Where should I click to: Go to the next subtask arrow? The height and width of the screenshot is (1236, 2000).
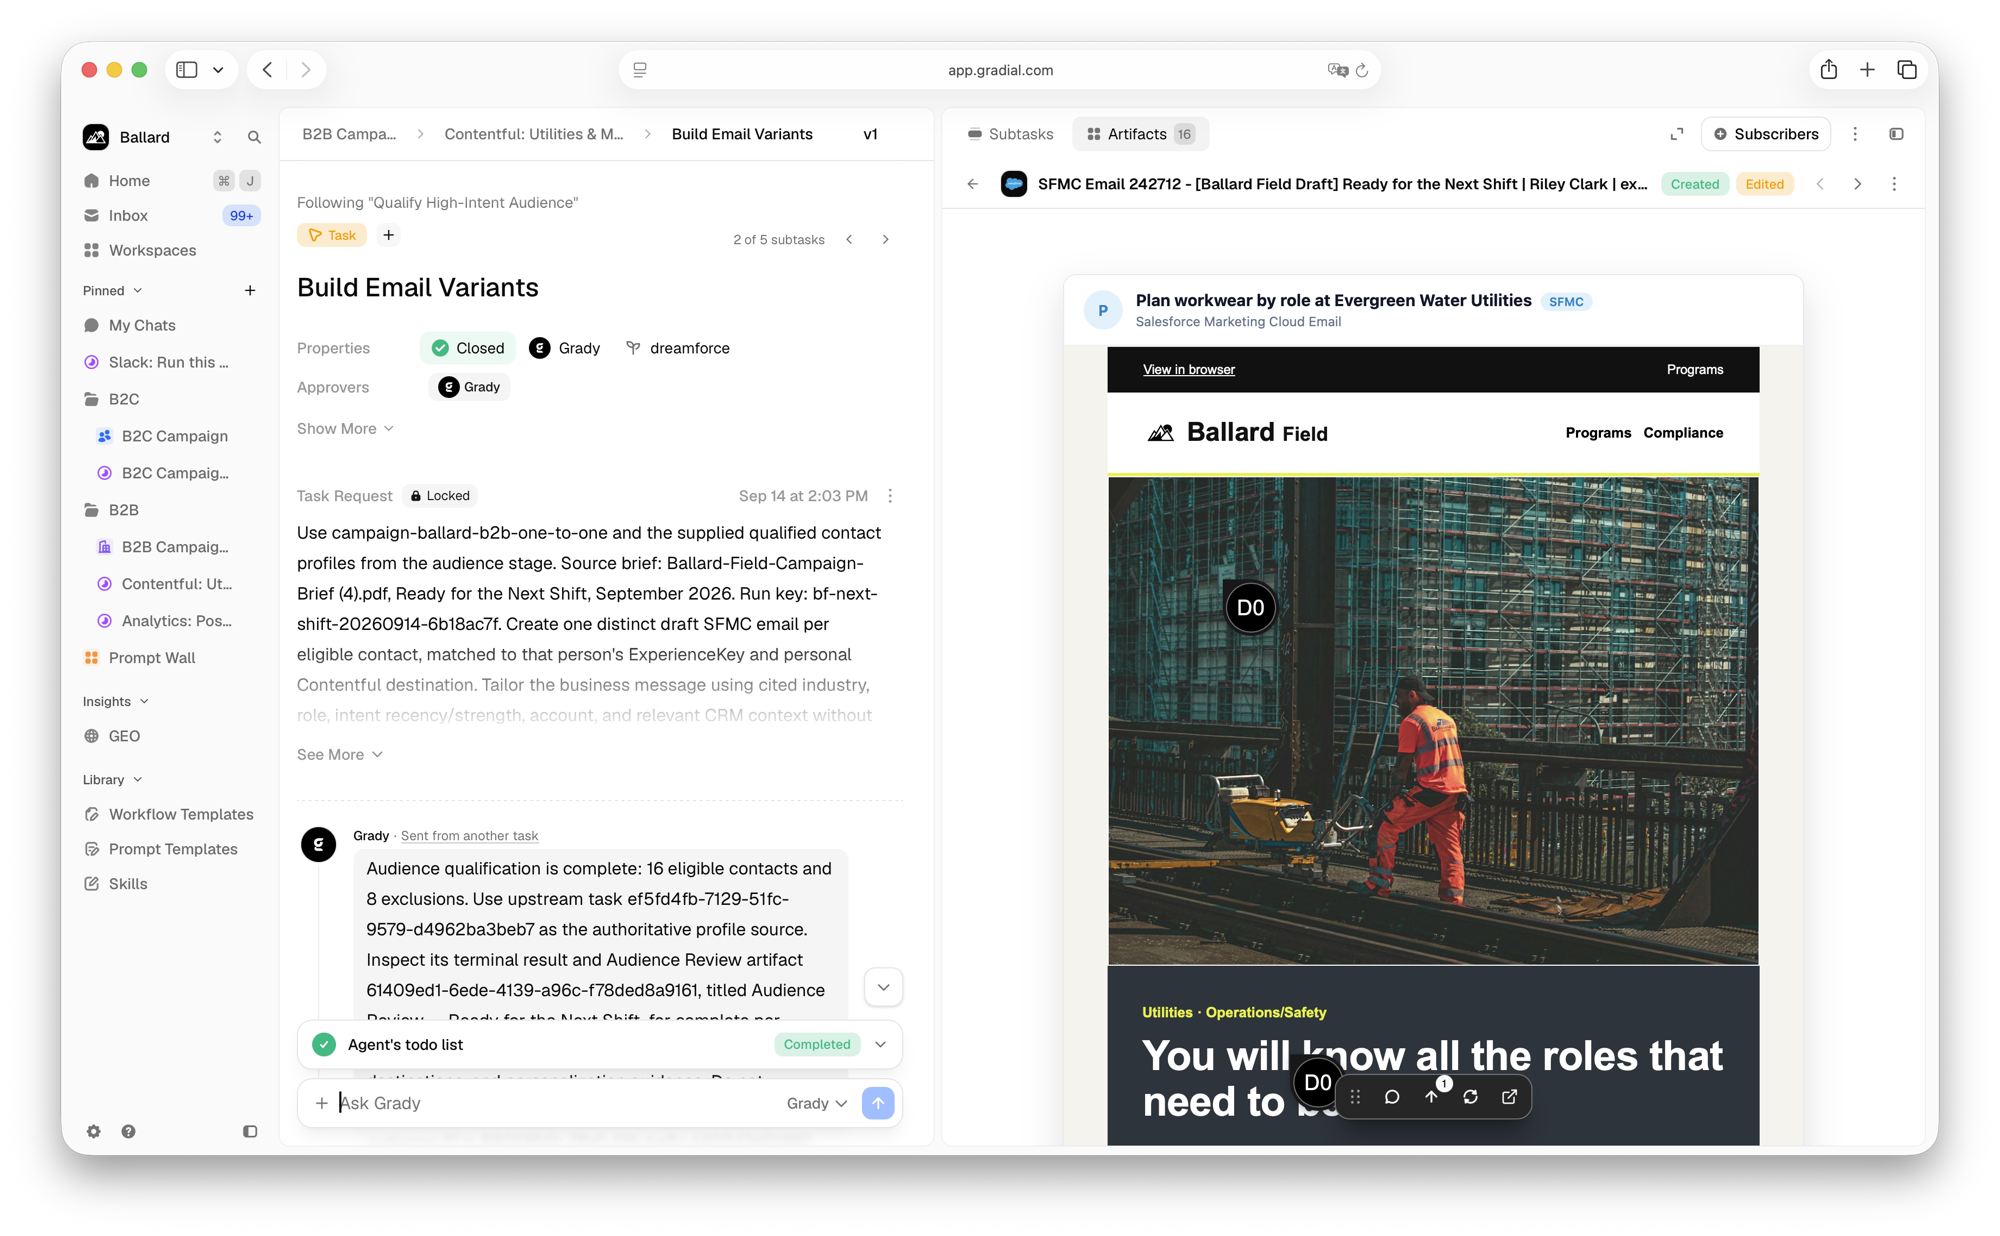885,239
